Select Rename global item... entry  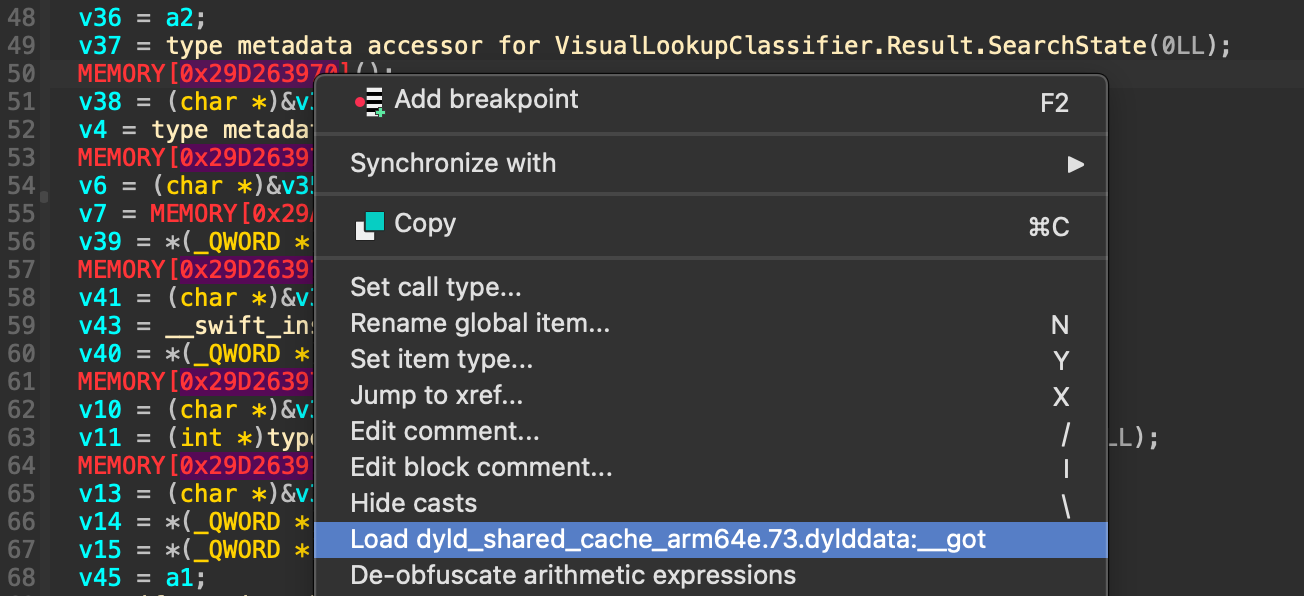click(x=479, y=324)
